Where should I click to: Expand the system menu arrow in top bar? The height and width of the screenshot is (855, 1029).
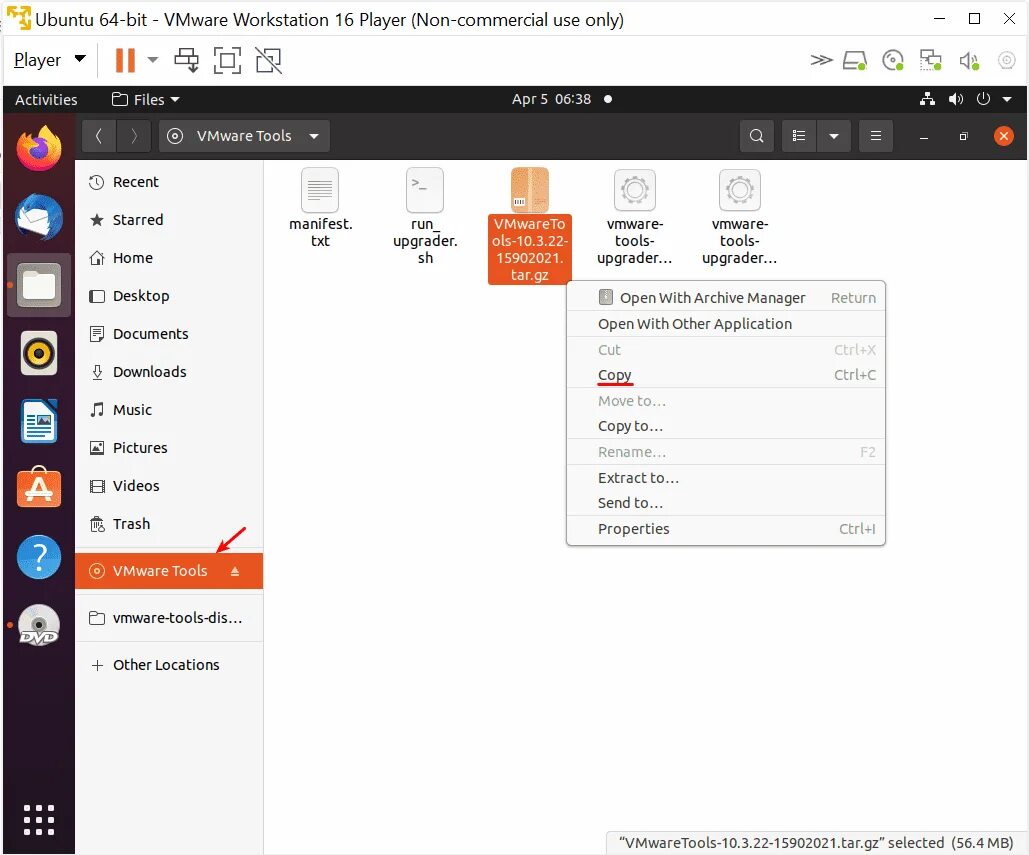(x=1007, y=99)
